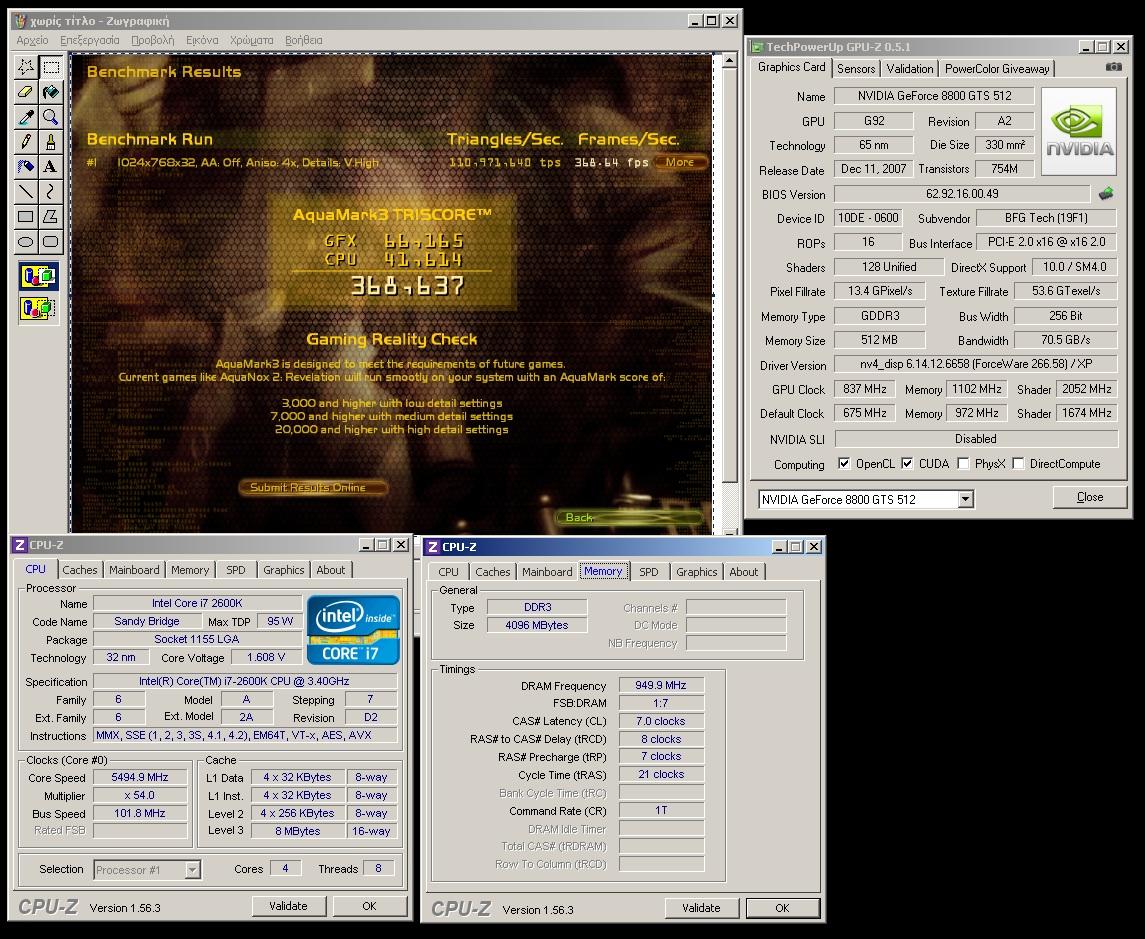This screenshot has width=1145, height=939.
Task: Select the Rounded Rectangle shape tool
Action: pyautogui.click(x=51, y=241)
